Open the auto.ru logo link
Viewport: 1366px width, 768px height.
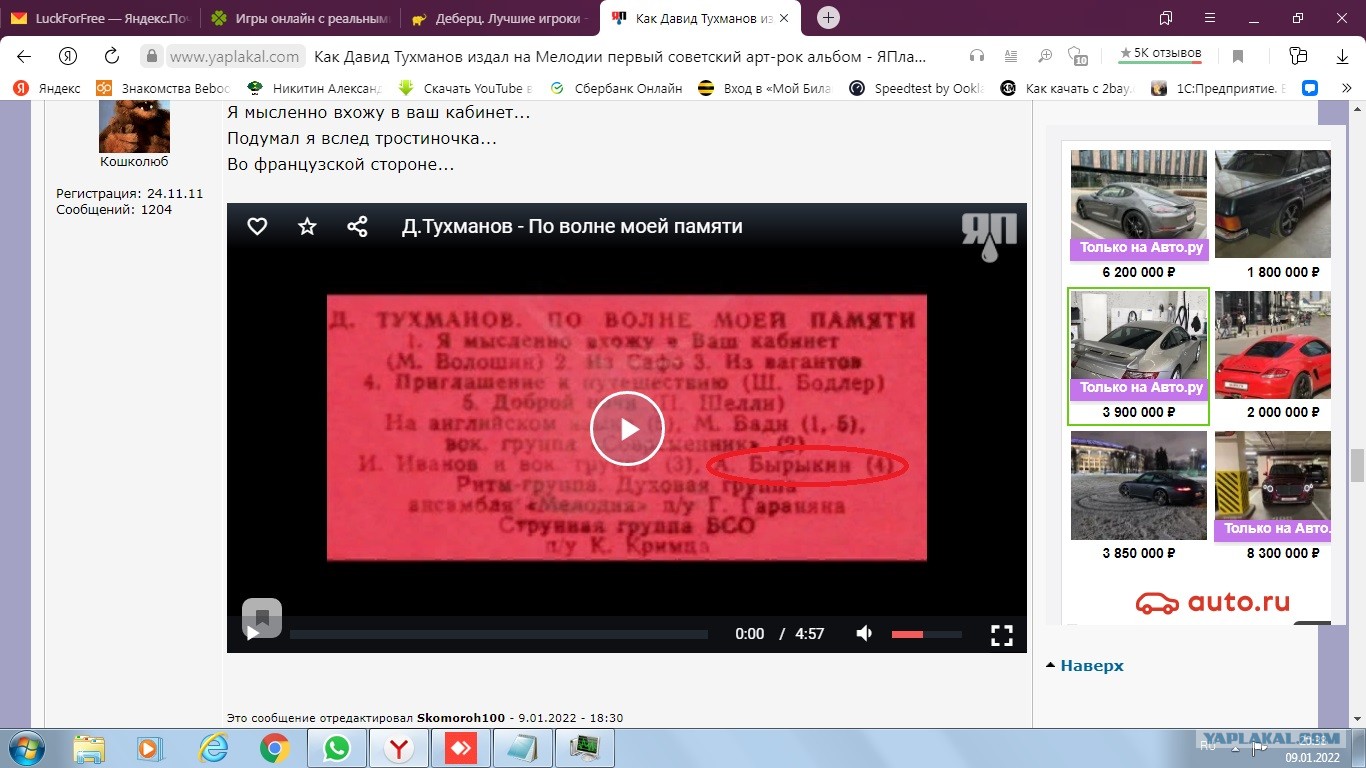1212,602
